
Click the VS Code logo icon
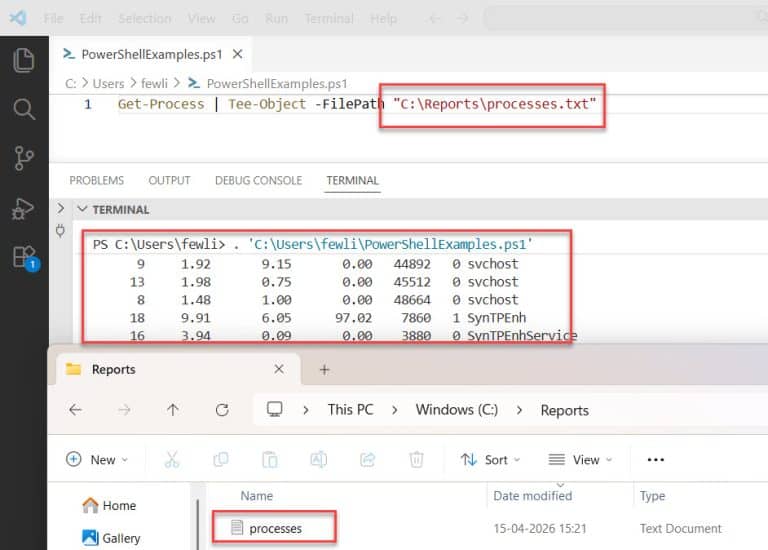coord(18,19)
